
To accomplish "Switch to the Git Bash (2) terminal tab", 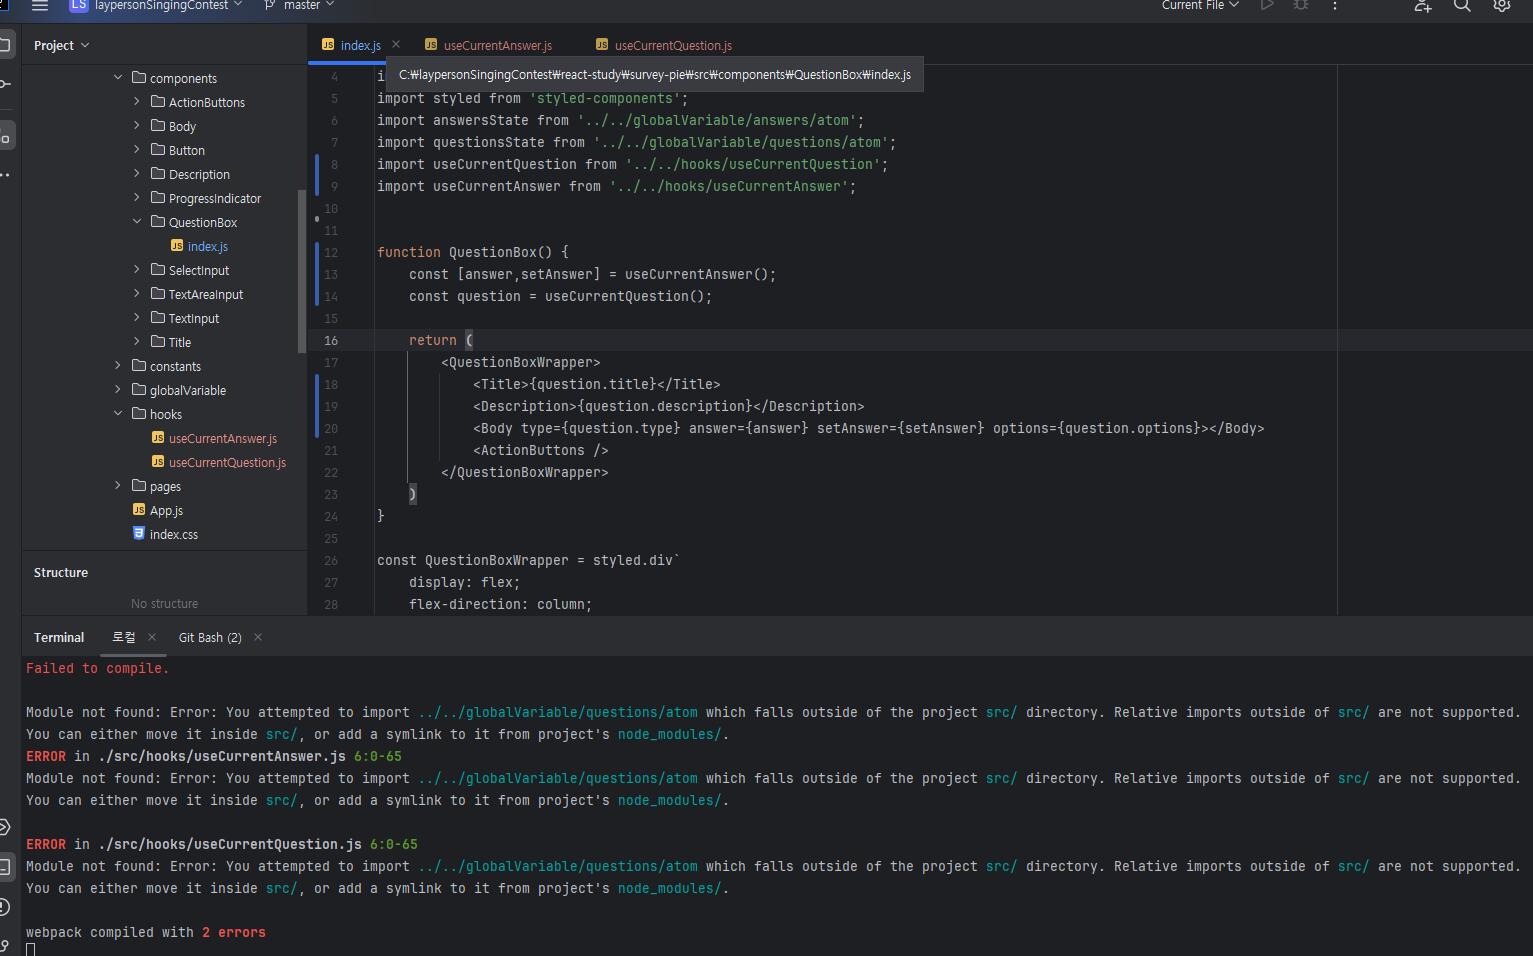I will (x=210, y=638).
